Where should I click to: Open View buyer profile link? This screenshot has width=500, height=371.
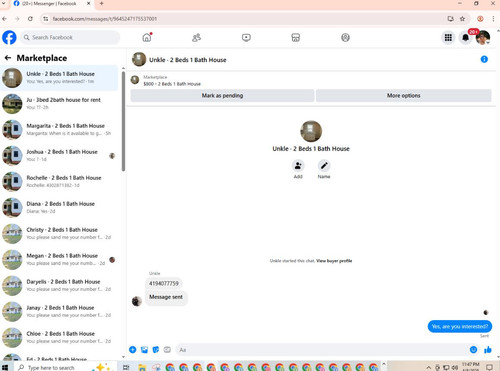coord(334,261)
